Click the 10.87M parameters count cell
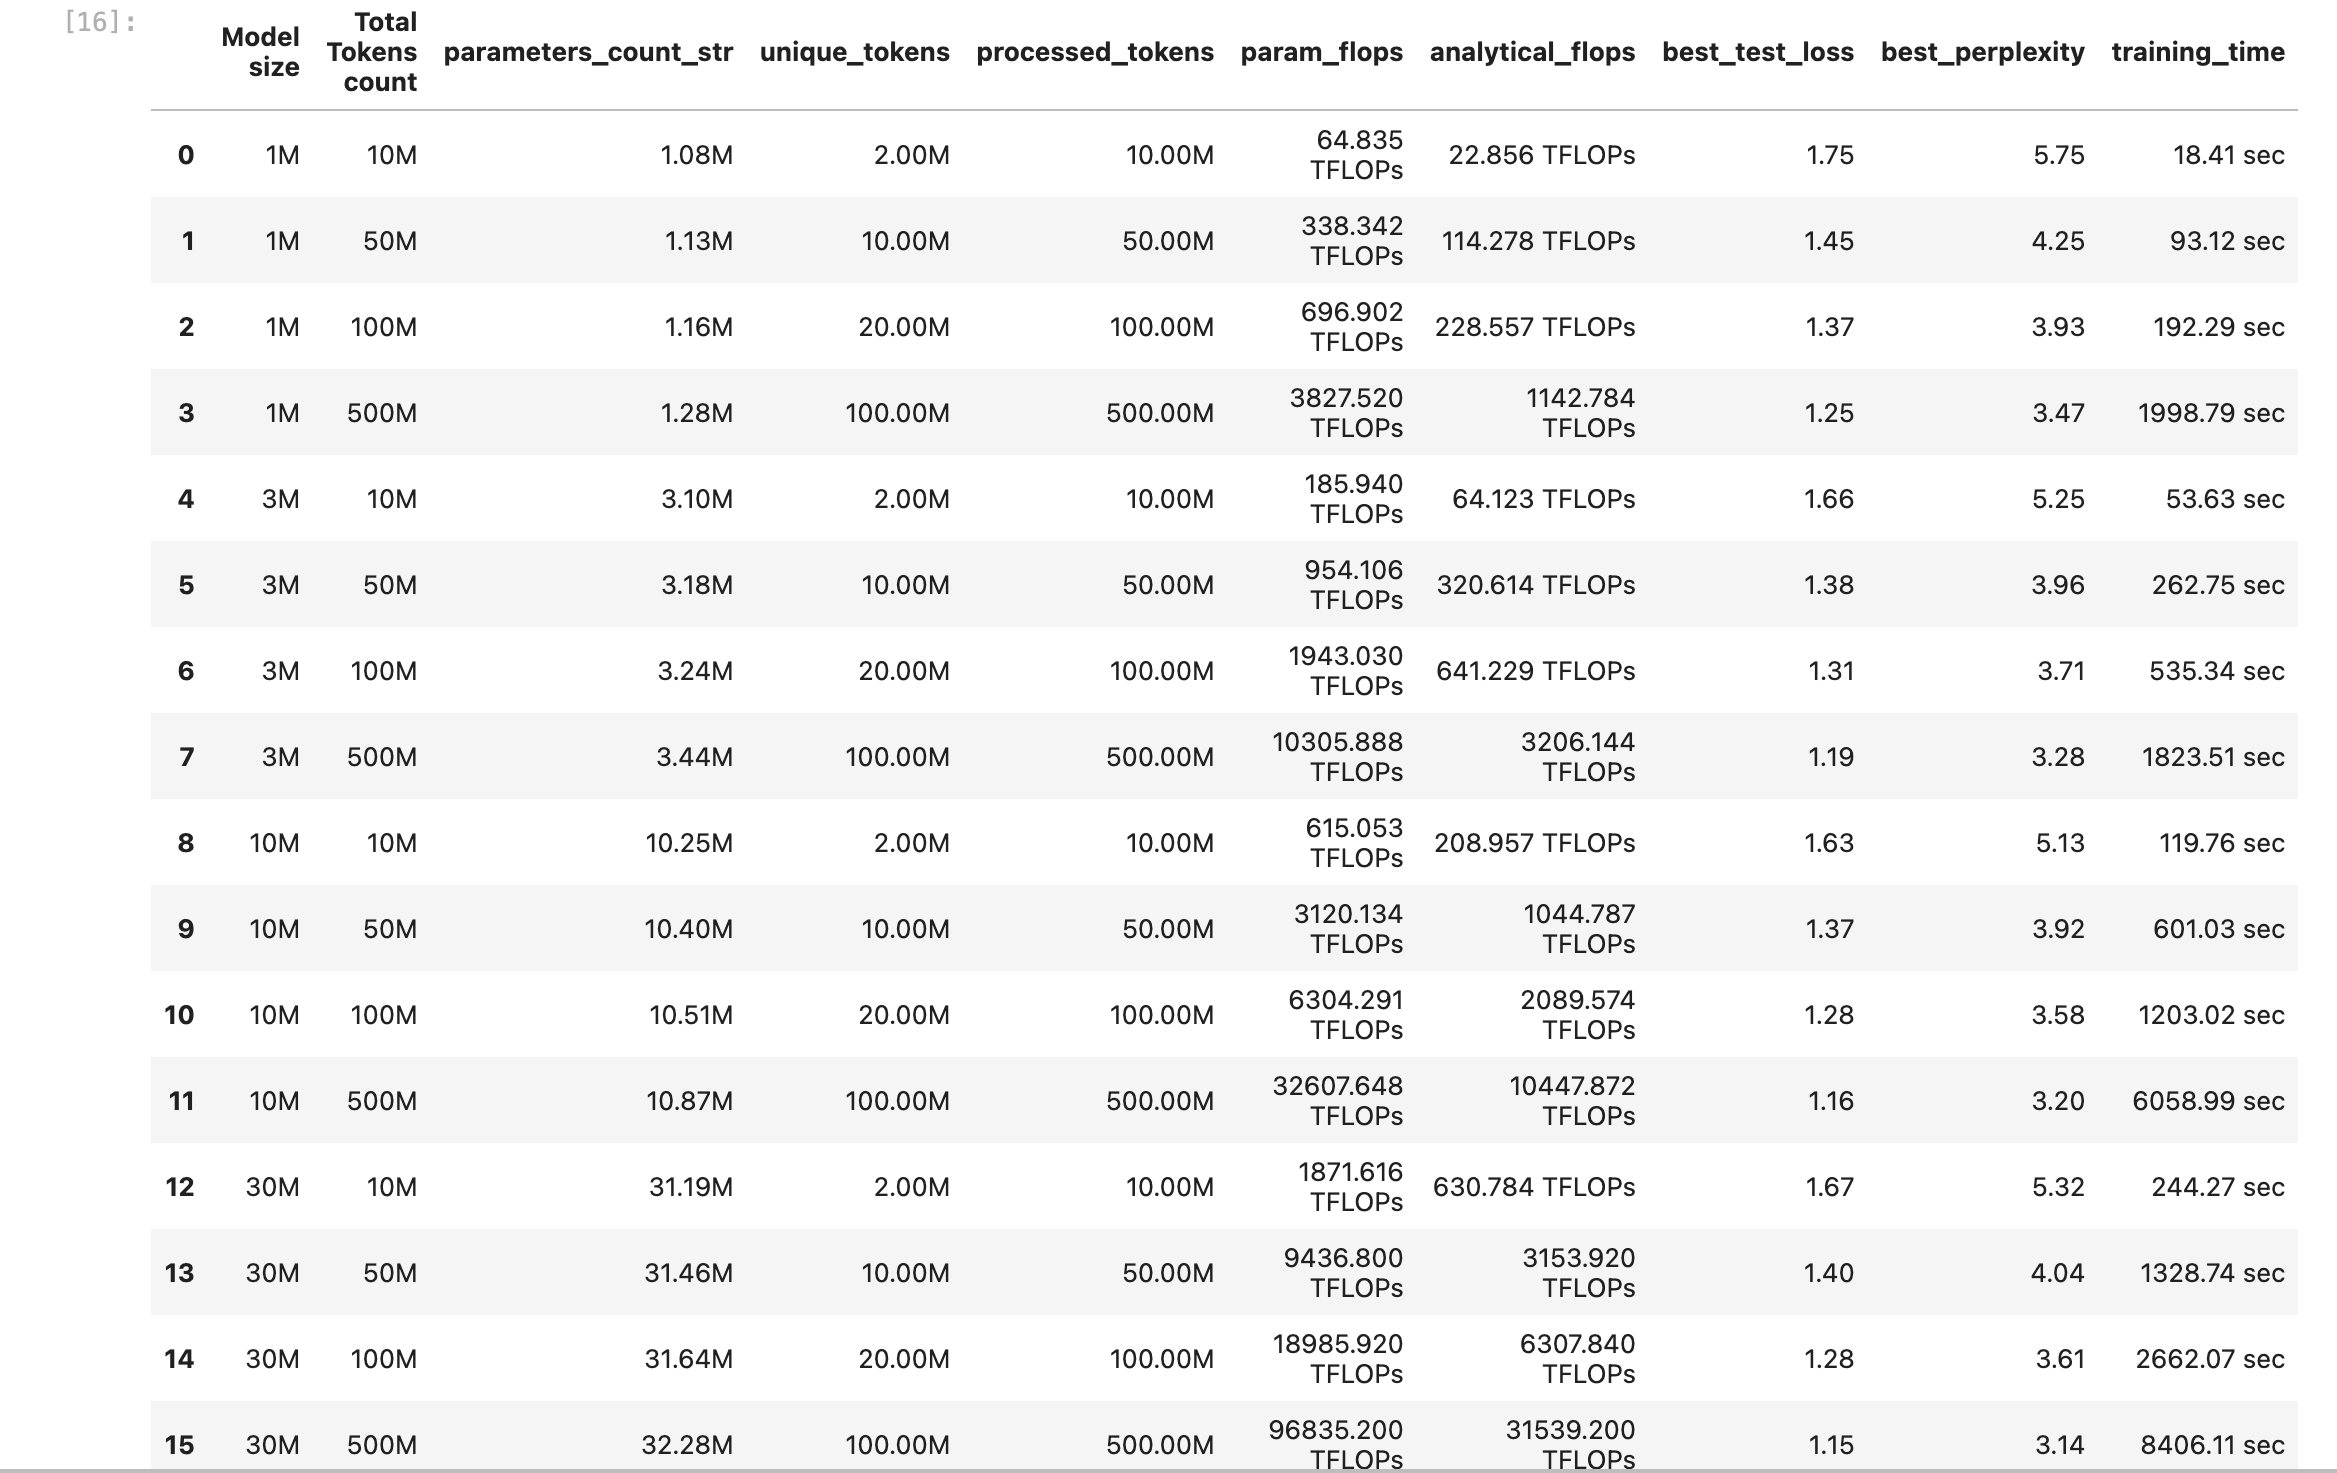 (689, 1101)
